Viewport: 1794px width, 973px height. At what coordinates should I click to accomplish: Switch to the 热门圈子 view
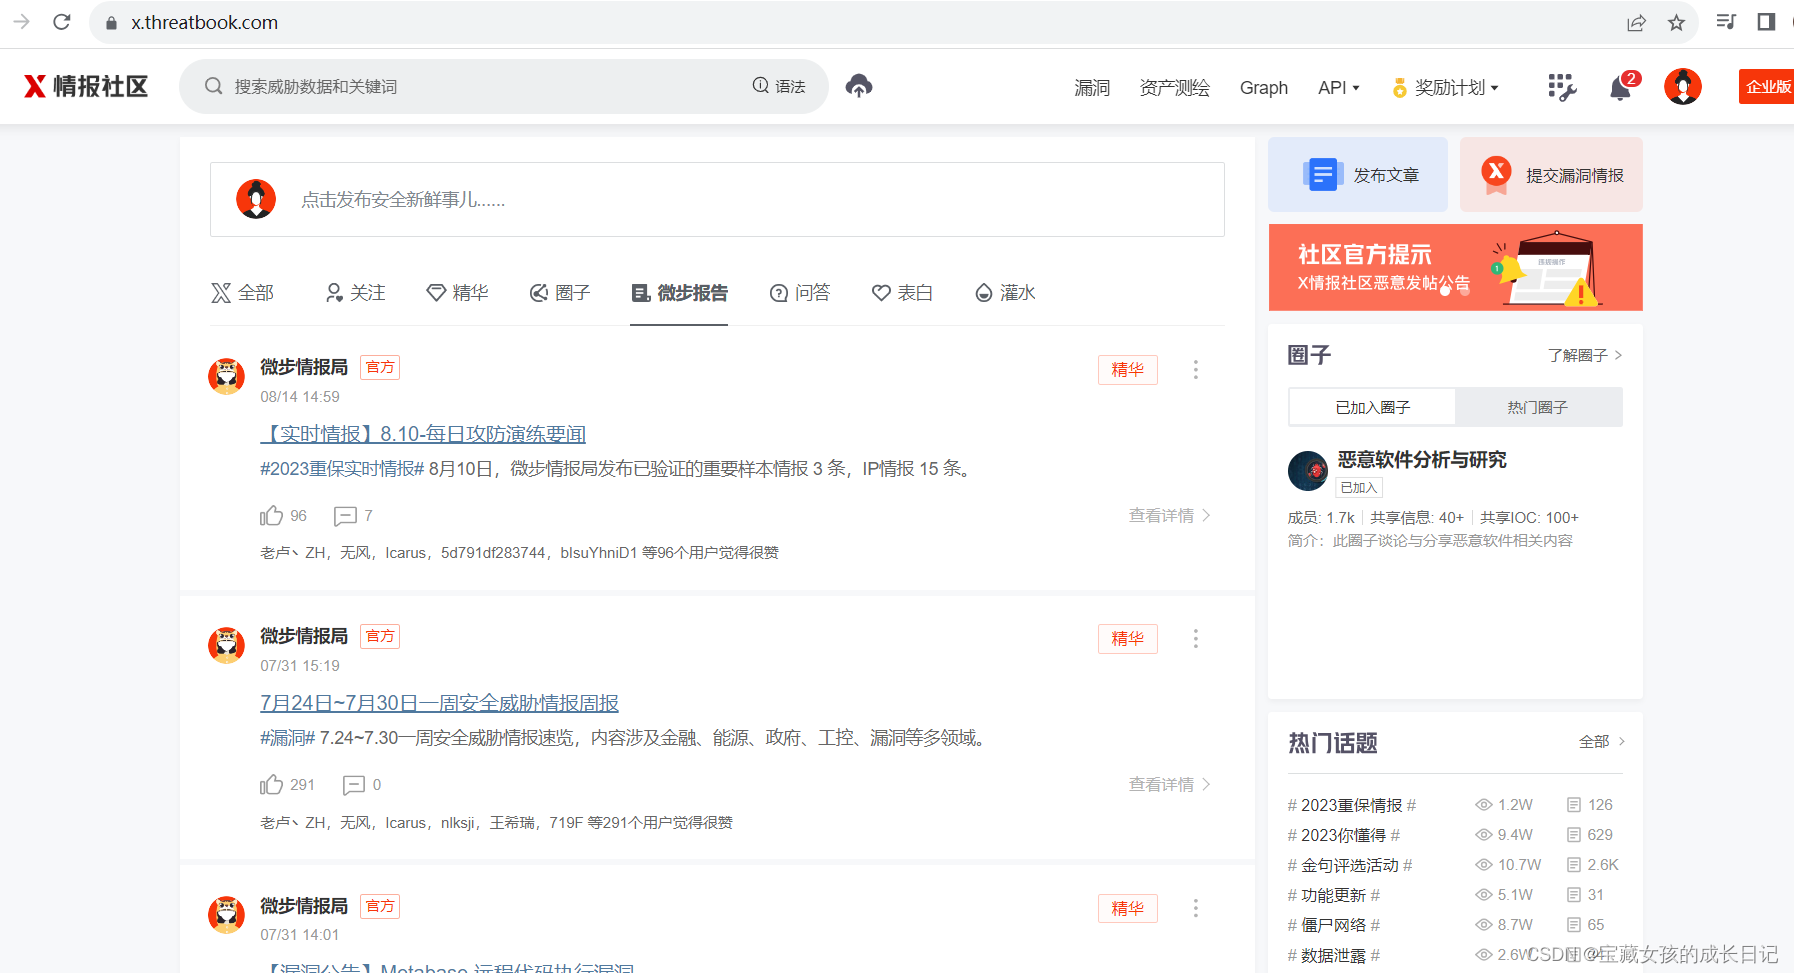click(x=1537, y=407)
